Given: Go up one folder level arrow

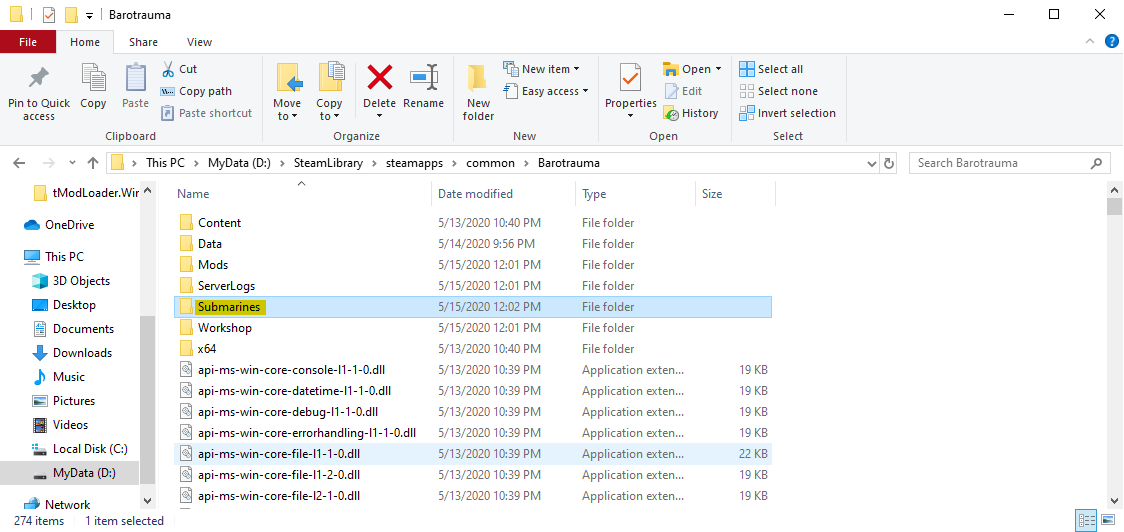Looking at the screenshot, I should pyautogui.click(x=93, y=163).
